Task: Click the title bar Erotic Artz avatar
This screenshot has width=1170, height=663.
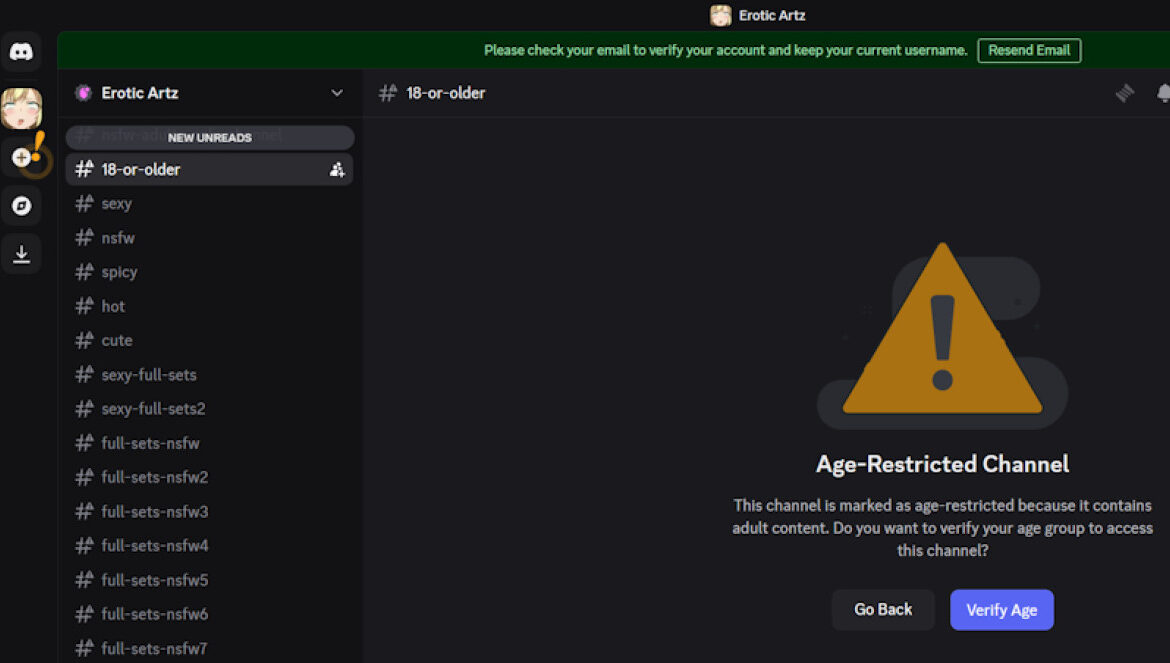Action: tap(721, 16)
